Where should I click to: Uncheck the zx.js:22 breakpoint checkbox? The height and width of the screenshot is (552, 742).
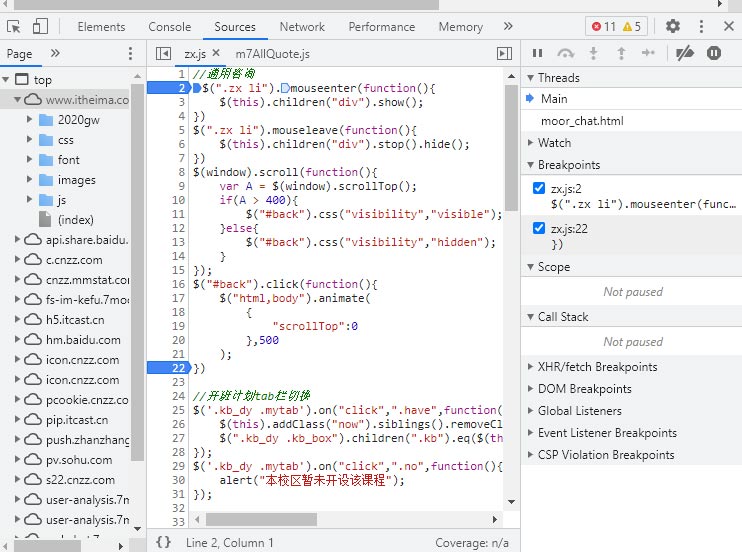click(x=539, y=228)
